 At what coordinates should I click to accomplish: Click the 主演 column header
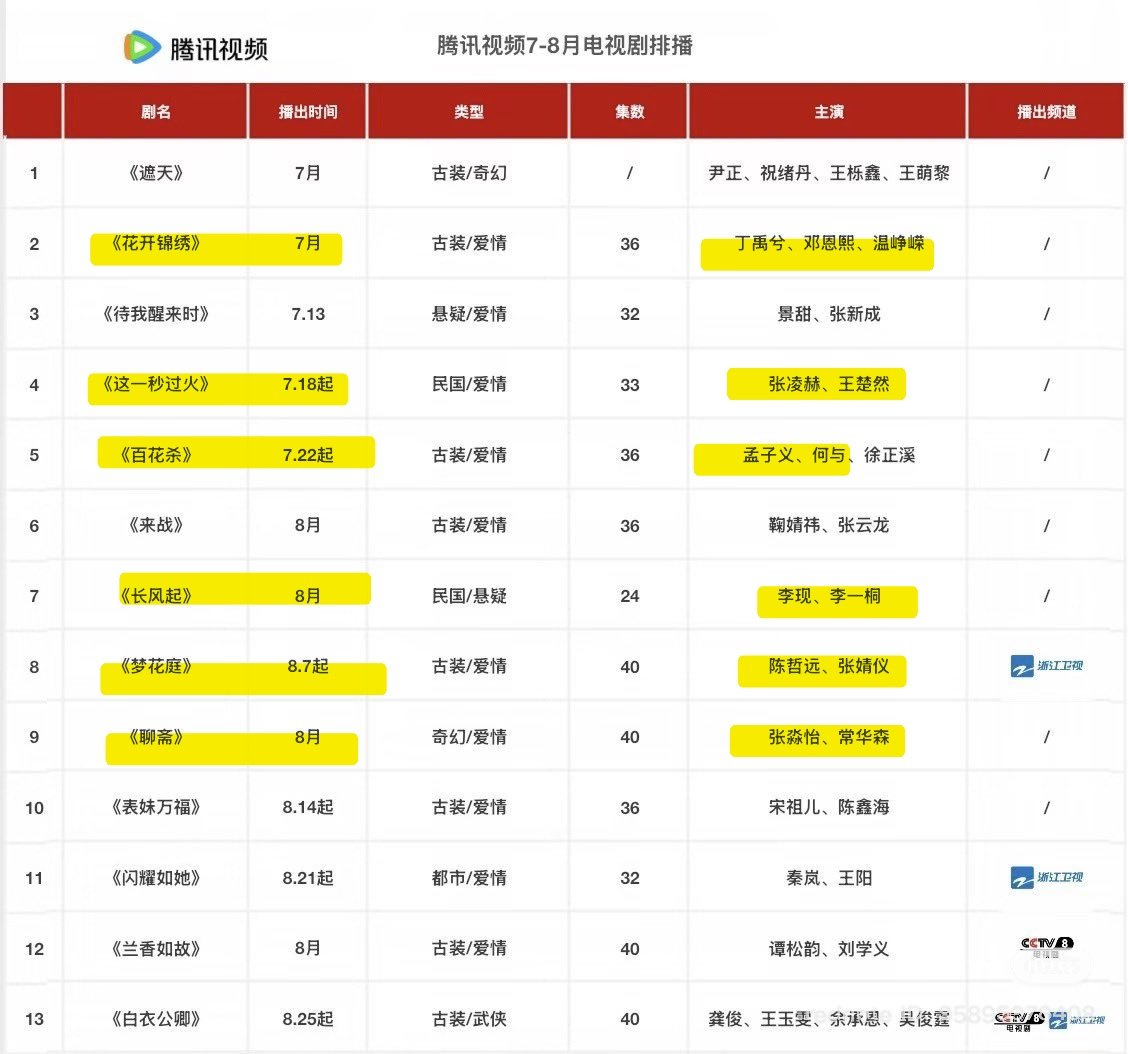(x=829, y=112)
